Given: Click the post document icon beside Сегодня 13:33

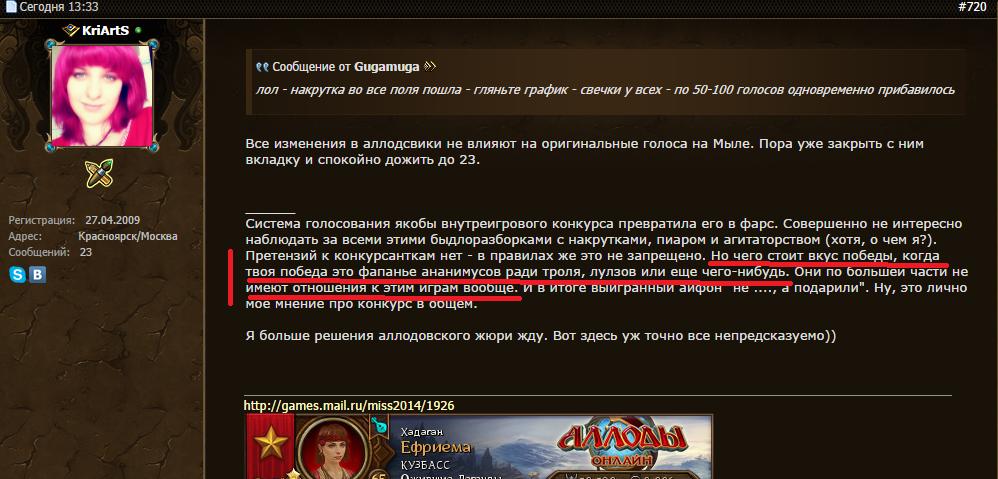Looking at the screenshot, I should 10,8.
